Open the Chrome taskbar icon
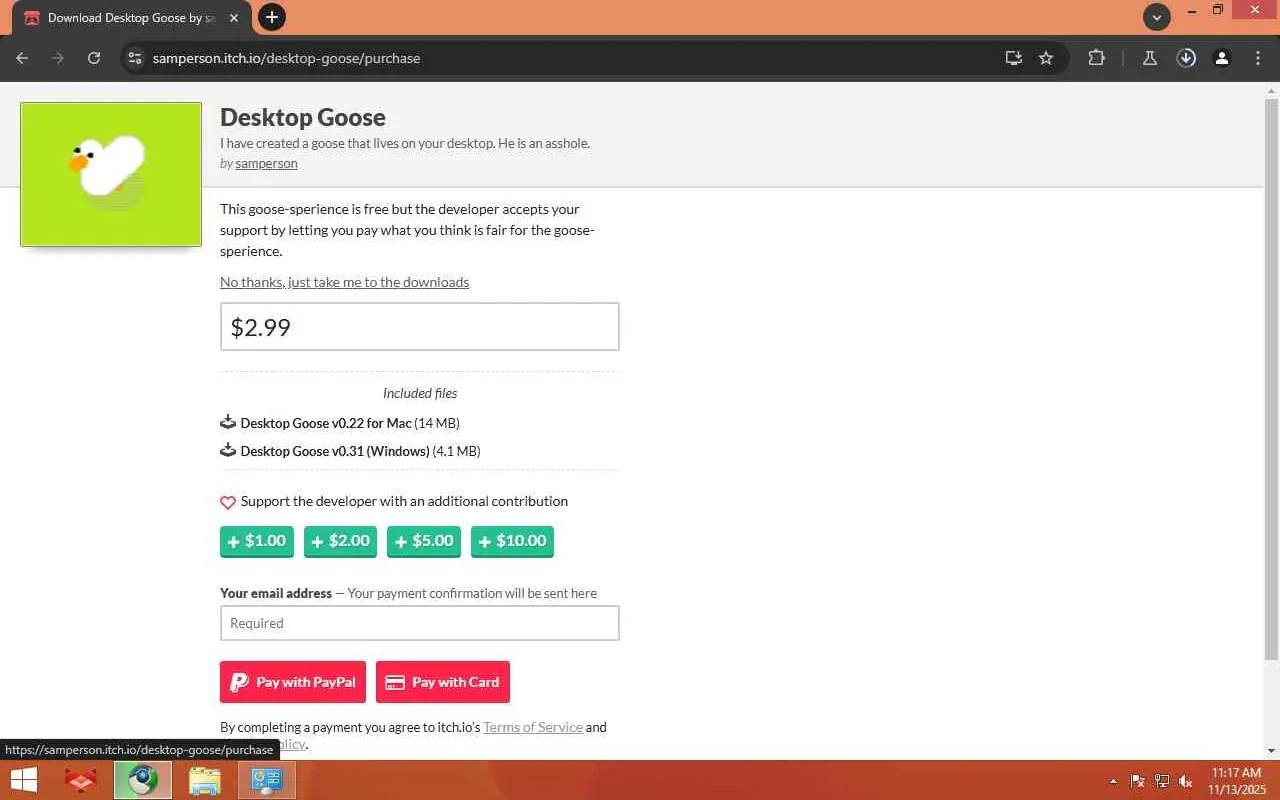1280x800 pixels. (x=142, y=780)
